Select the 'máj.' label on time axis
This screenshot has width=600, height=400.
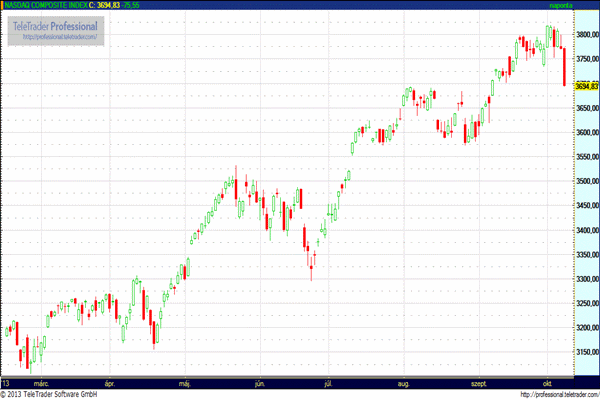pyautogui.click(x=184, y=383)
